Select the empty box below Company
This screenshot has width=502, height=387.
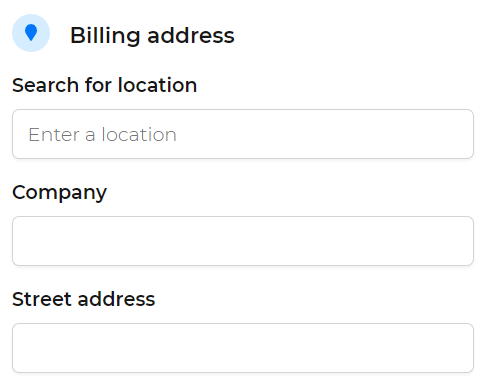click(x=243, y=241)
